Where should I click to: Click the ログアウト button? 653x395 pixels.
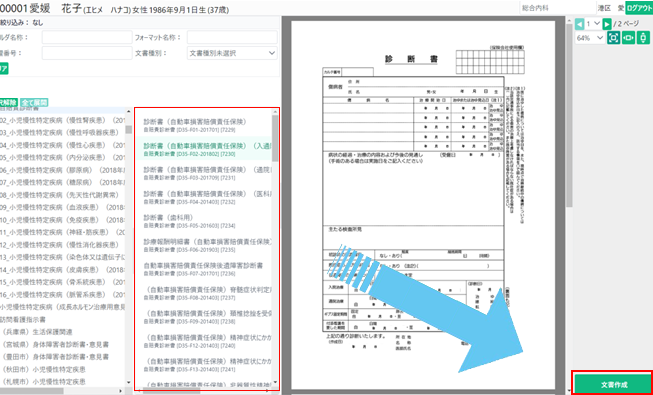coord(639,8)
